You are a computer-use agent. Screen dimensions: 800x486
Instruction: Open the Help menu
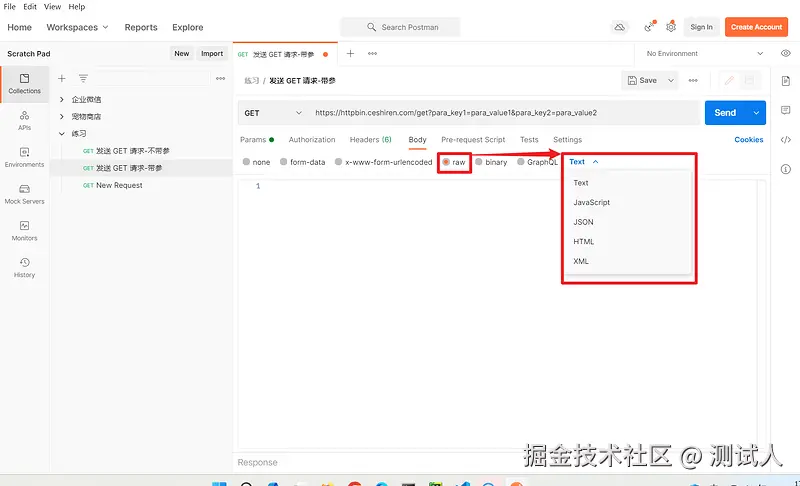[77, 7]
